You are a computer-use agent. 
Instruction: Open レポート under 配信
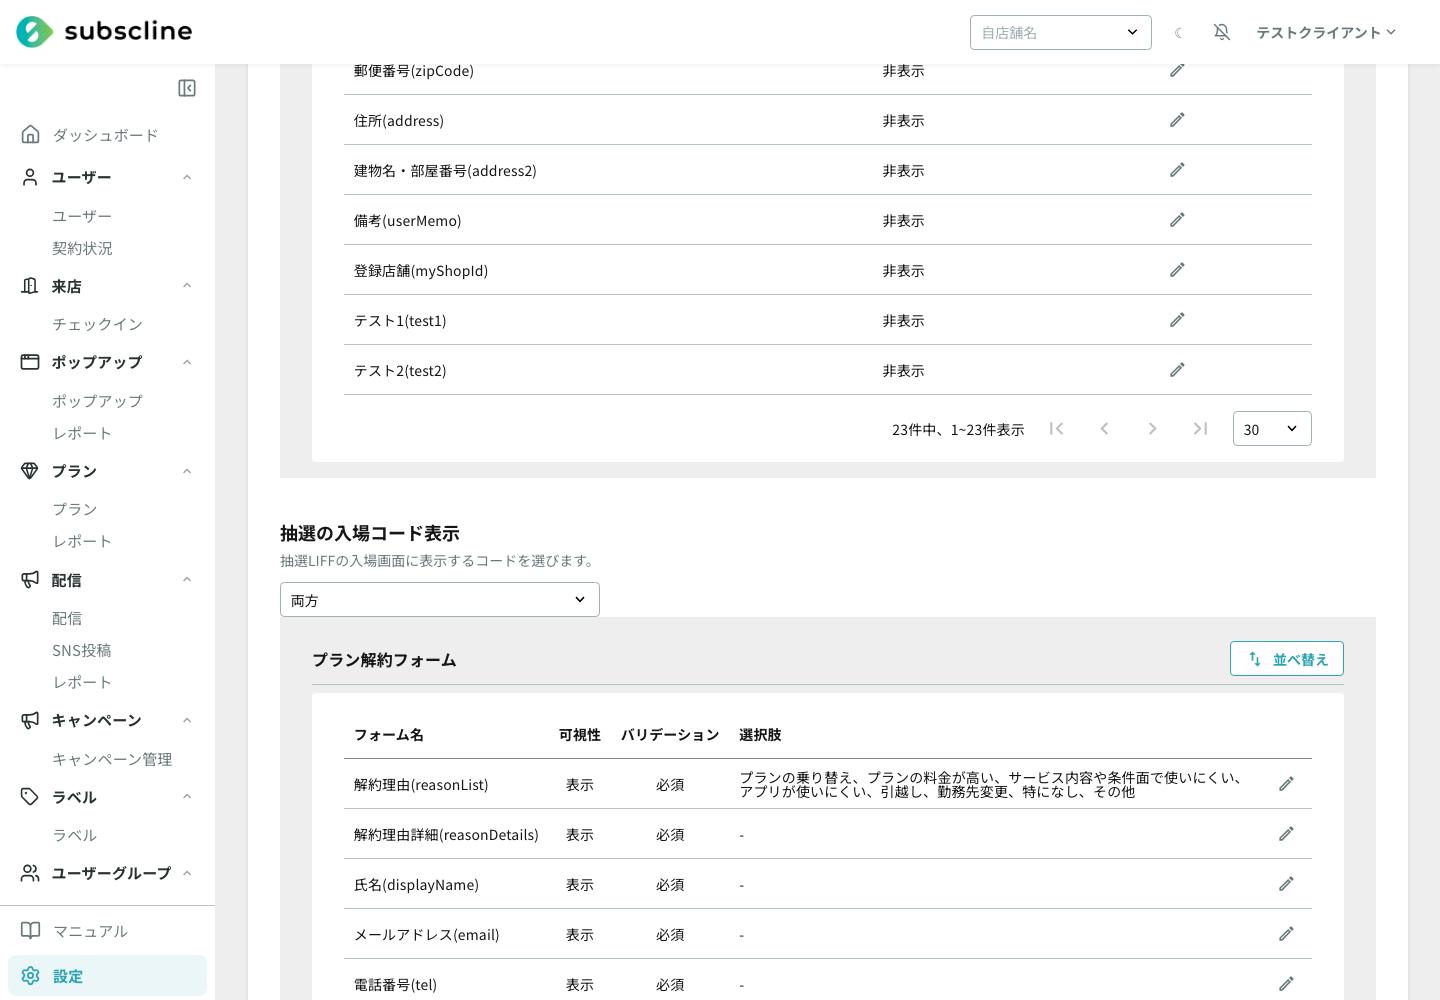click(82, 682)
